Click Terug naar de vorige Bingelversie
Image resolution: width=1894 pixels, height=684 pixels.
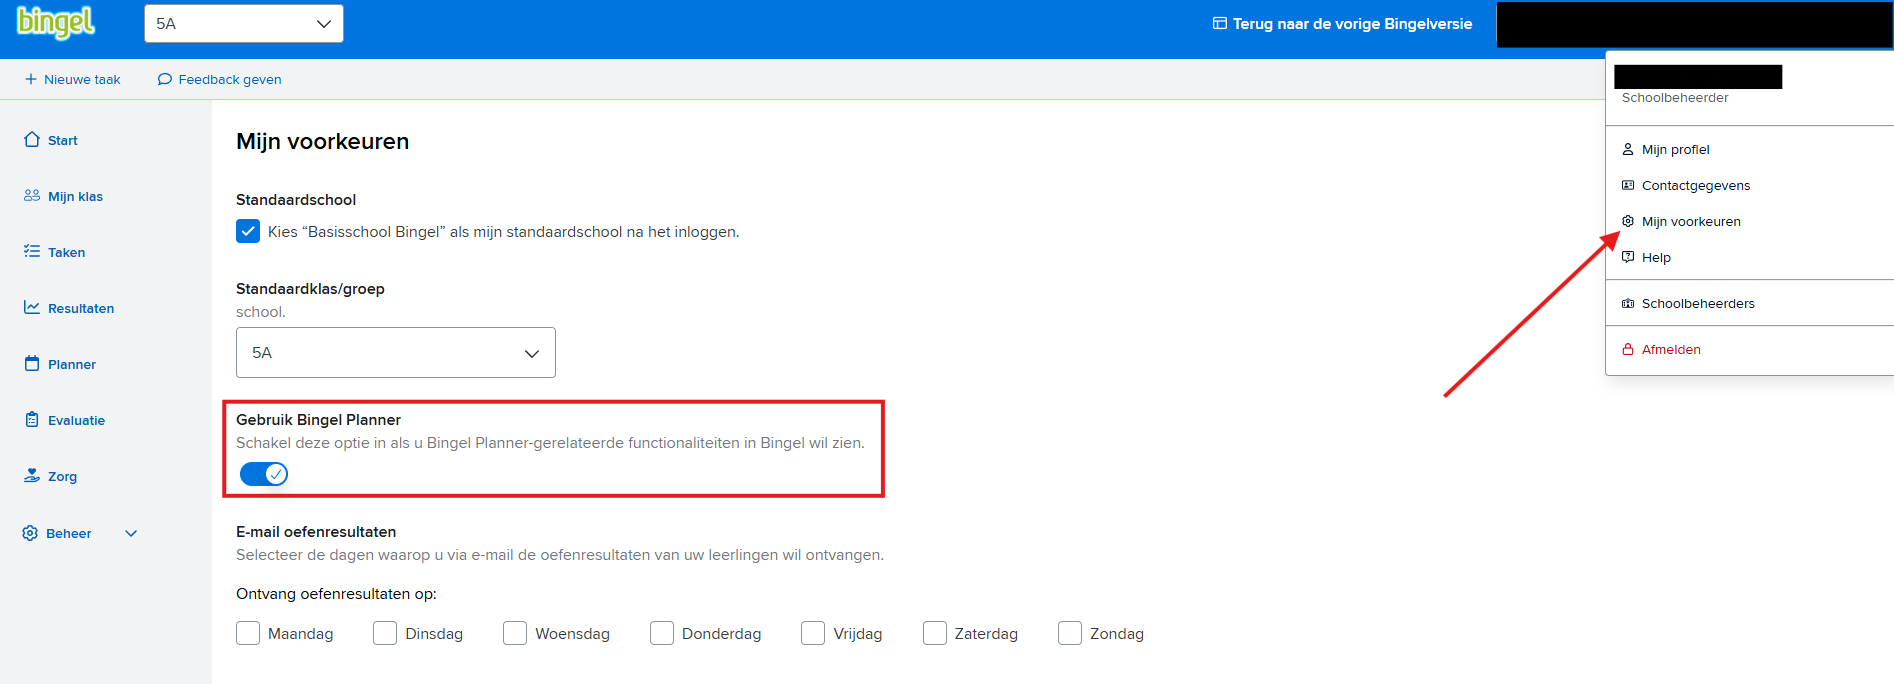[x=1342, y=24]
